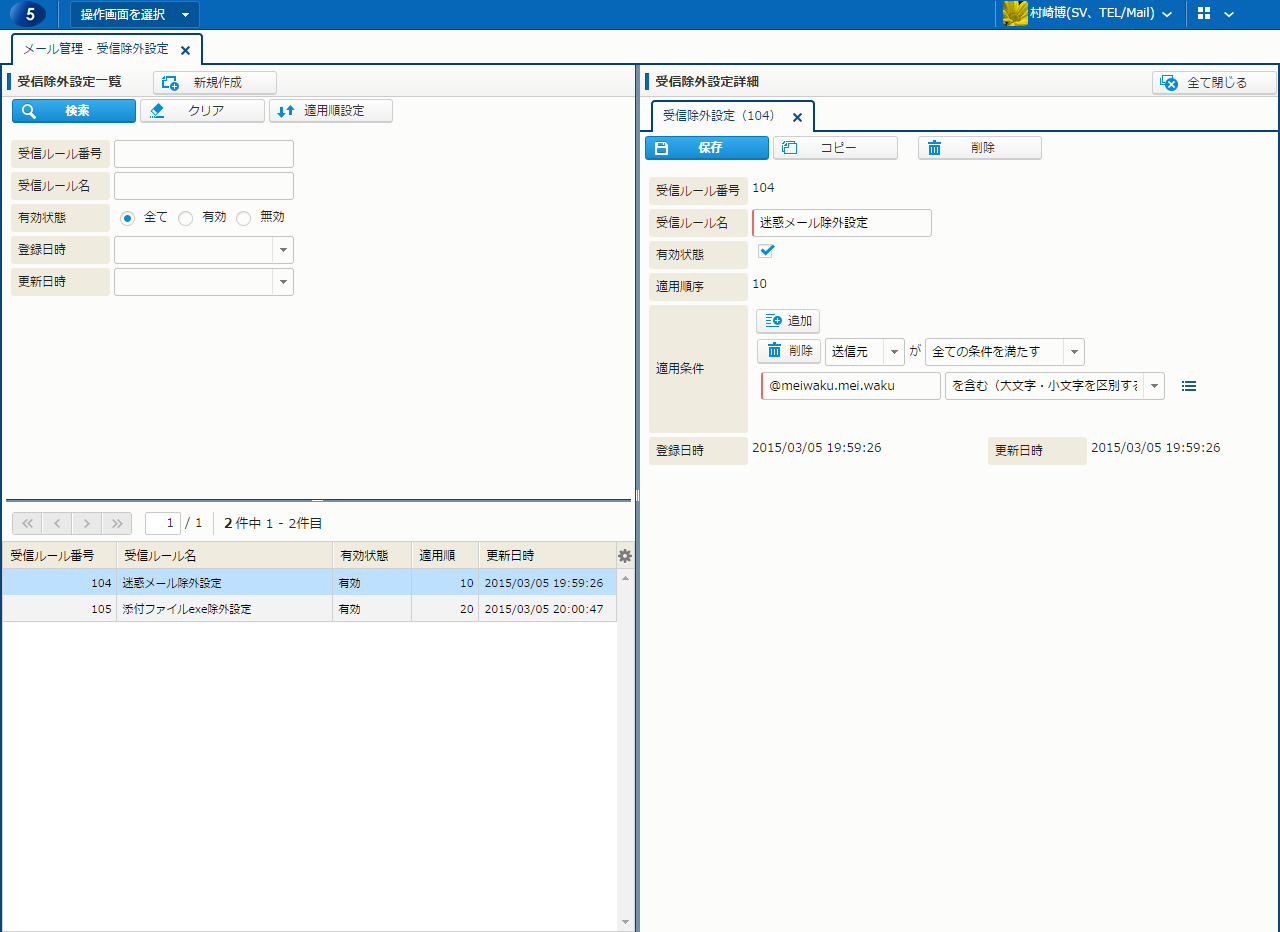The height and width of the screenshot is (932, 1280).
Task: Open the 全ての条件を満たす dropdown
Action: click(1073, 352)
